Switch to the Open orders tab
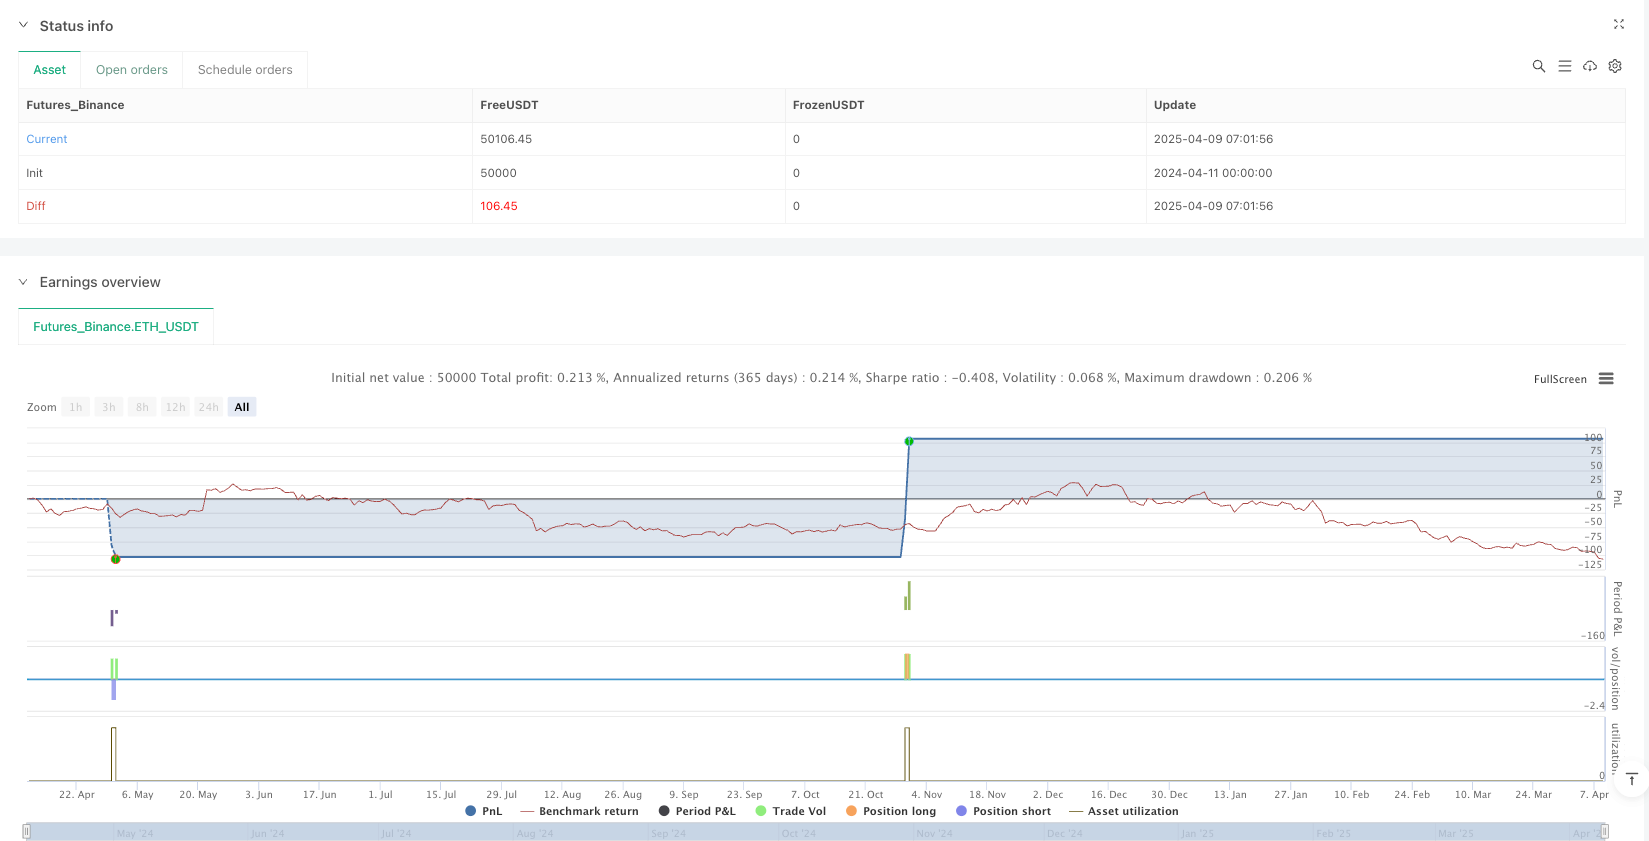This screenshot has height=841, width=1649. point(131,70)
